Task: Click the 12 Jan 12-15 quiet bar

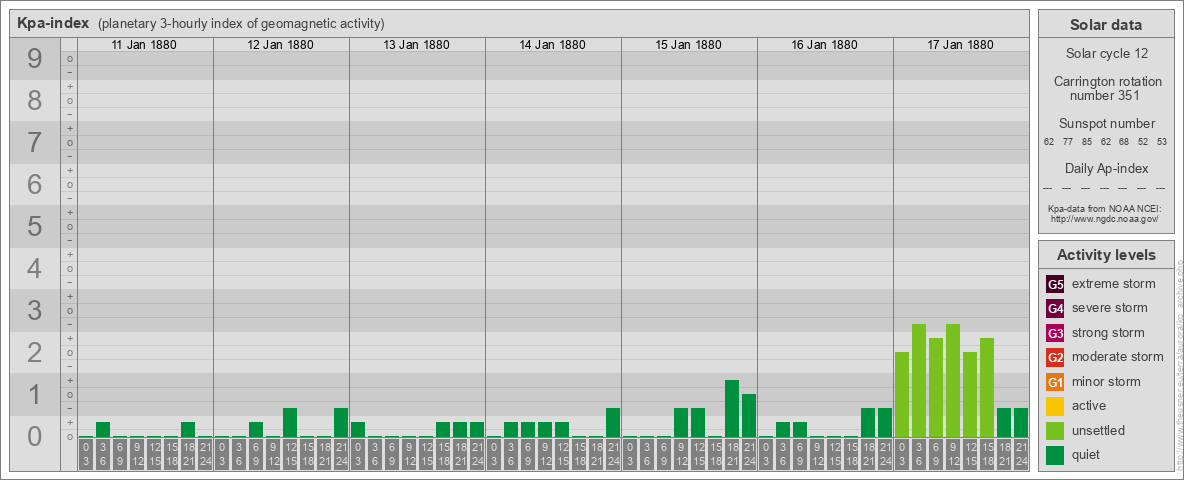Action: pos(290,423)
